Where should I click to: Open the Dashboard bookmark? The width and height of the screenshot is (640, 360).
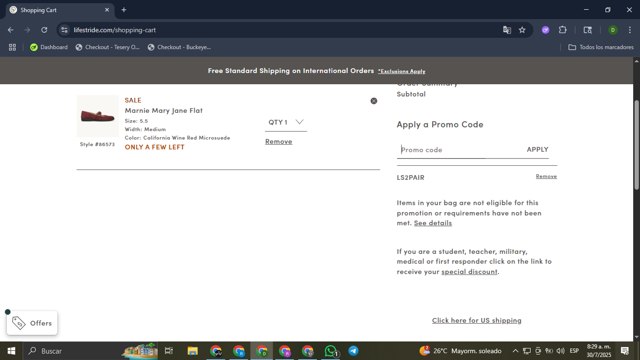pos(49,47)
